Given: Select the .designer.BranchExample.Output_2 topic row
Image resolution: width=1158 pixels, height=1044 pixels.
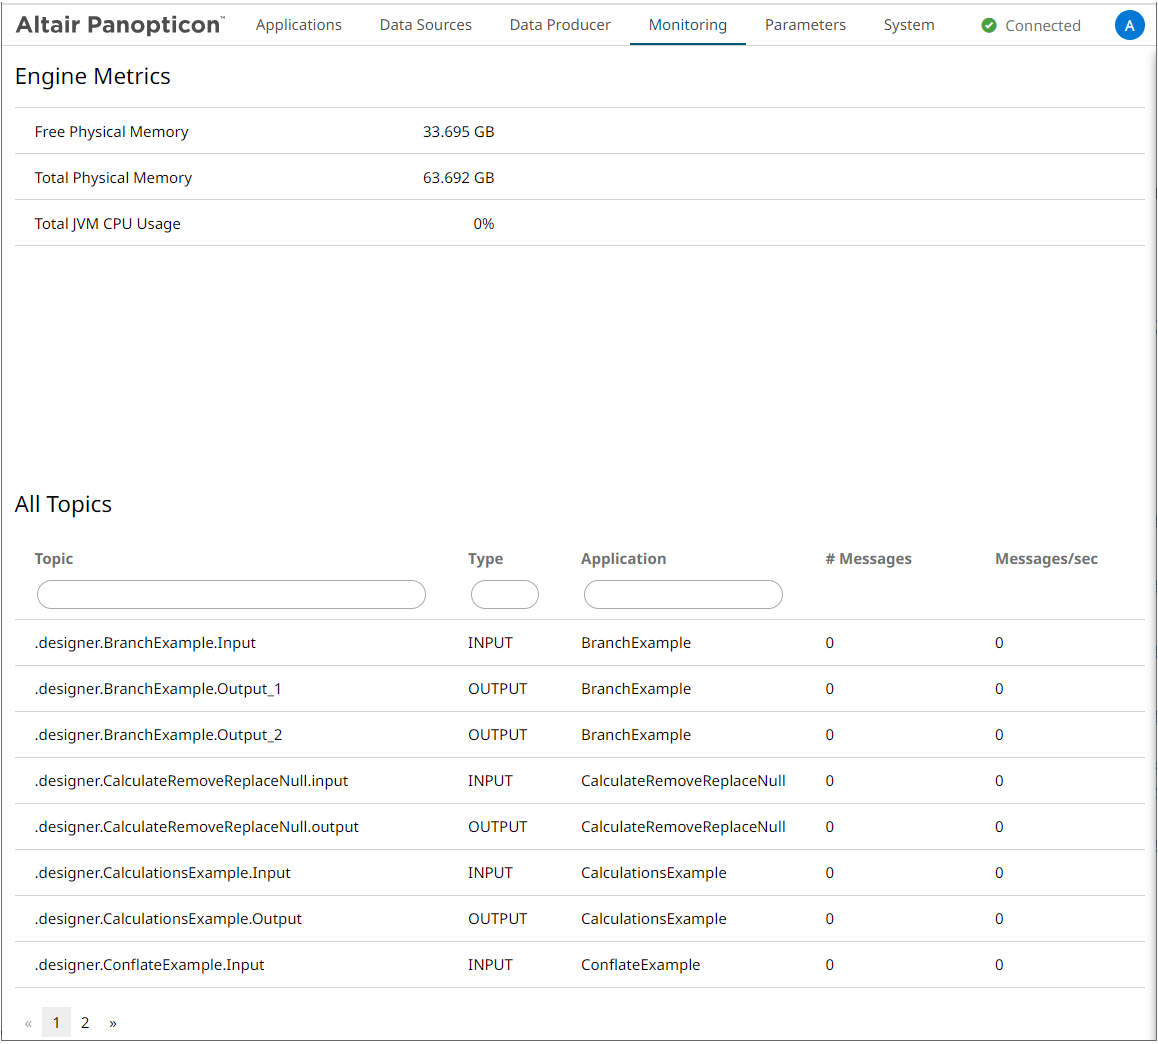Looking at the screenshot, I should pyautogui.click(x=158, y=735).
